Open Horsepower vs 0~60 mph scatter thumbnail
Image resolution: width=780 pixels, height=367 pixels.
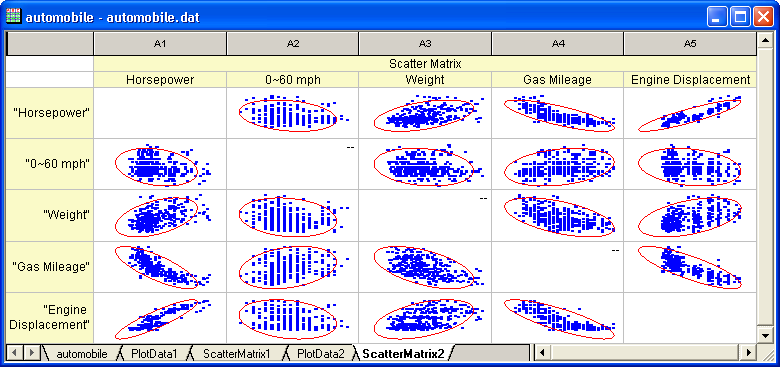coord(292,113)
